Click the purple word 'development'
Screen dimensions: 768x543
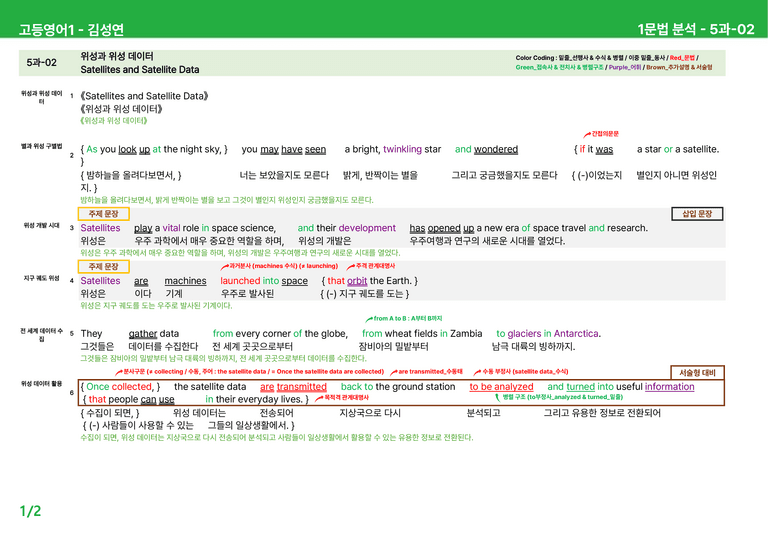point(367,228)
